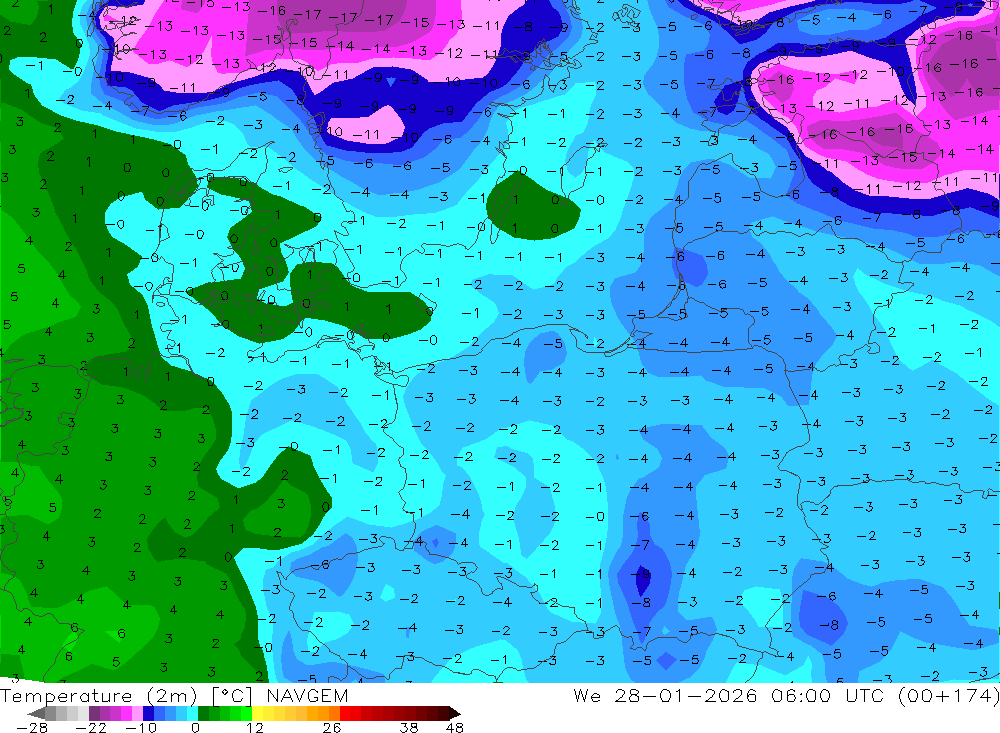This screenshot has height=733, width=1000.
Task: Click the bright red swatch right of 26
Action: tap(345, 713)
